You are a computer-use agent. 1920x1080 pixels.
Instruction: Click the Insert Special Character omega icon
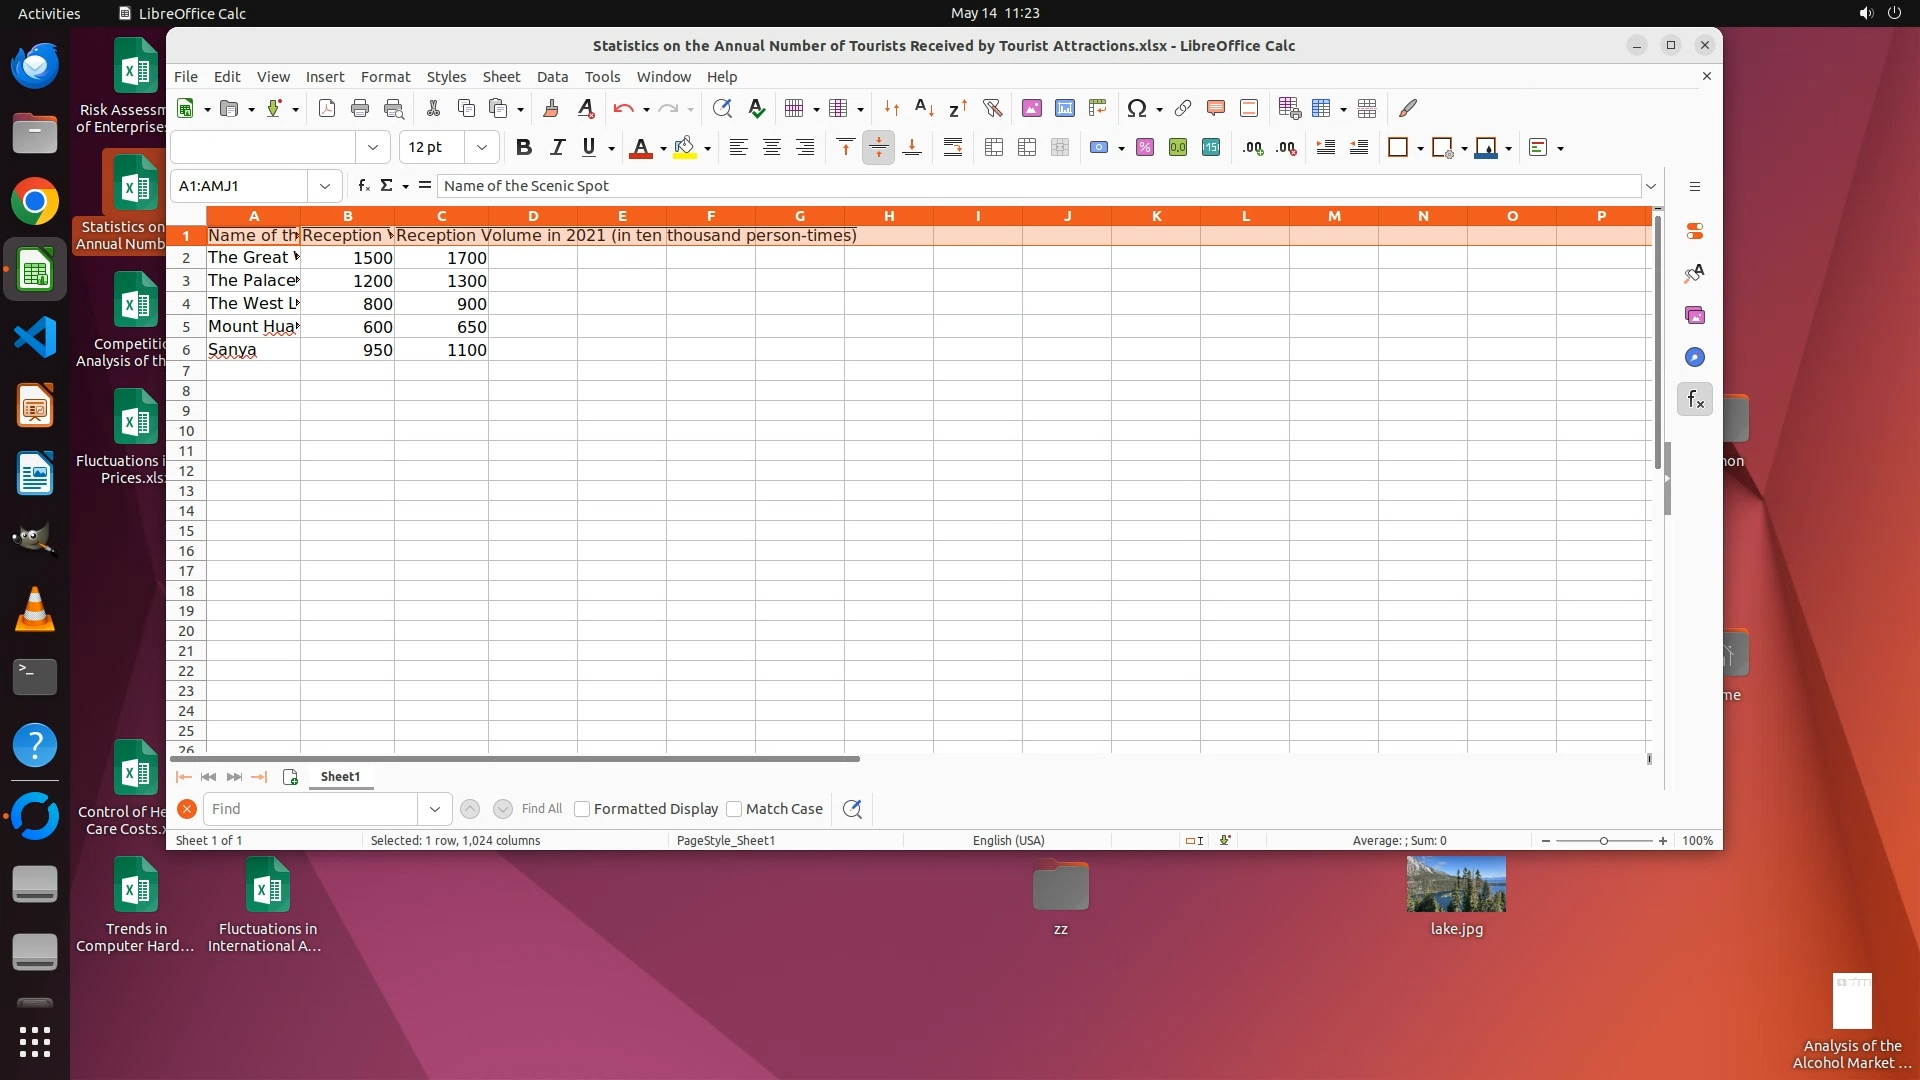coord(1136,108)
